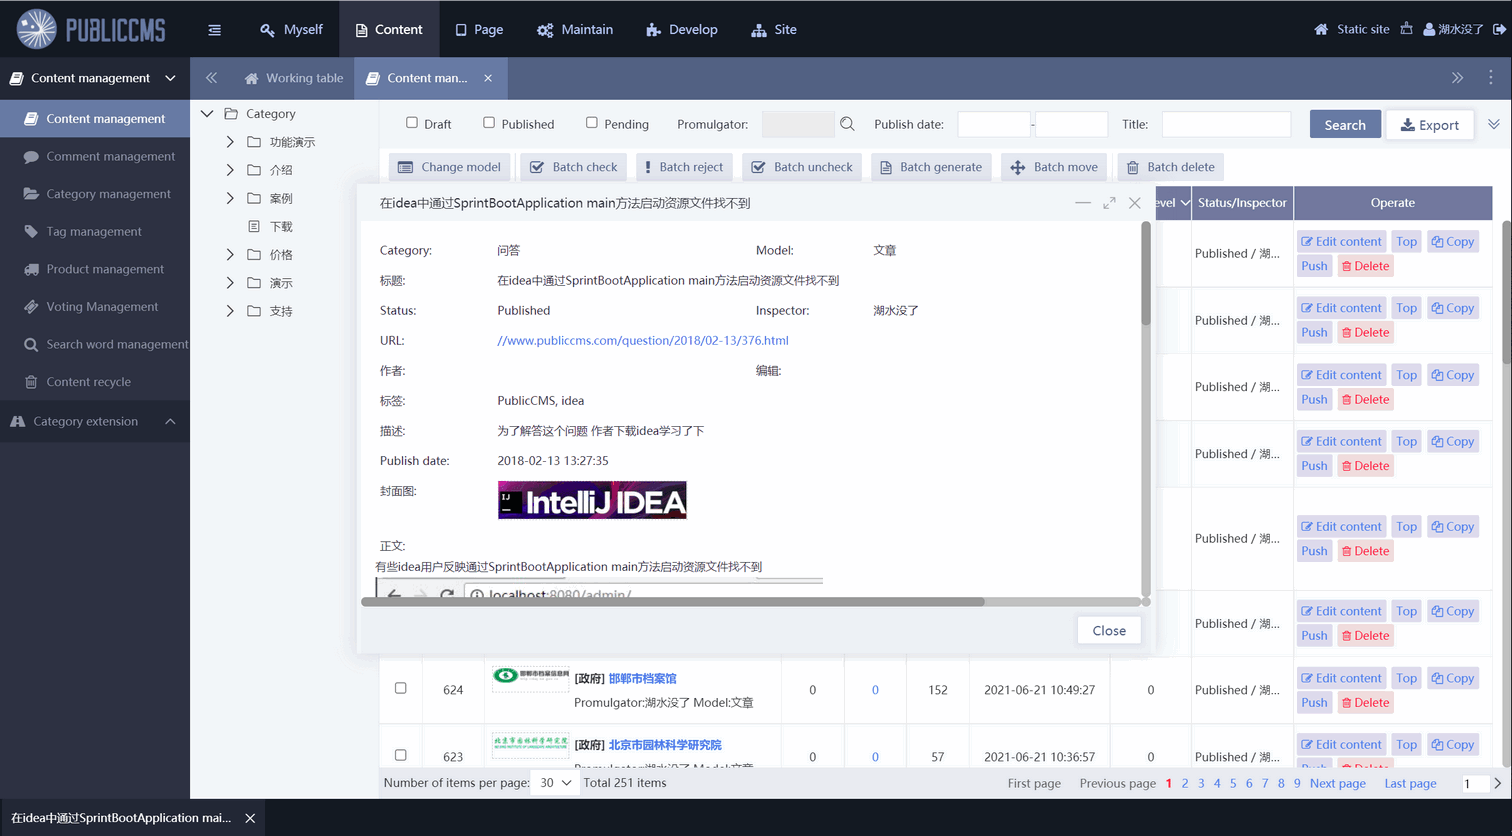Expand the 案例 category folder
The image size is (1512, 836).
coord(230,198)
